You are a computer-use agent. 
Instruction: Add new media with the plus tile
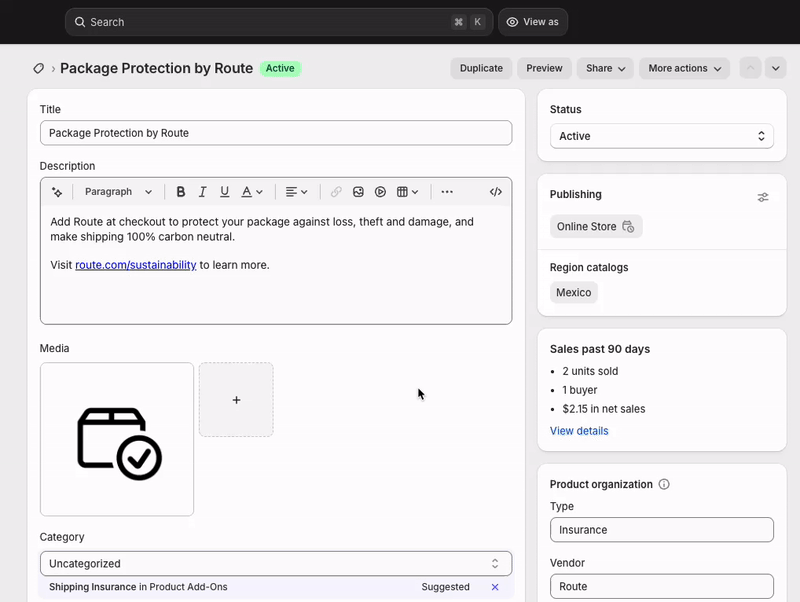click(x=236, y=399)
